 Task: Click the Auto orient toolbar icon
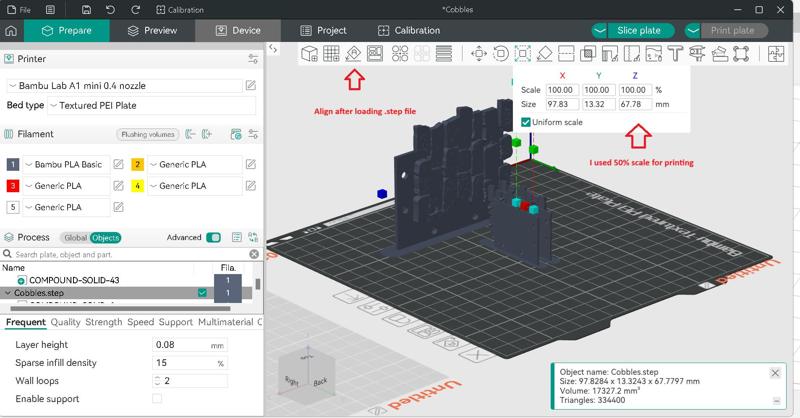tap(353, 53)
